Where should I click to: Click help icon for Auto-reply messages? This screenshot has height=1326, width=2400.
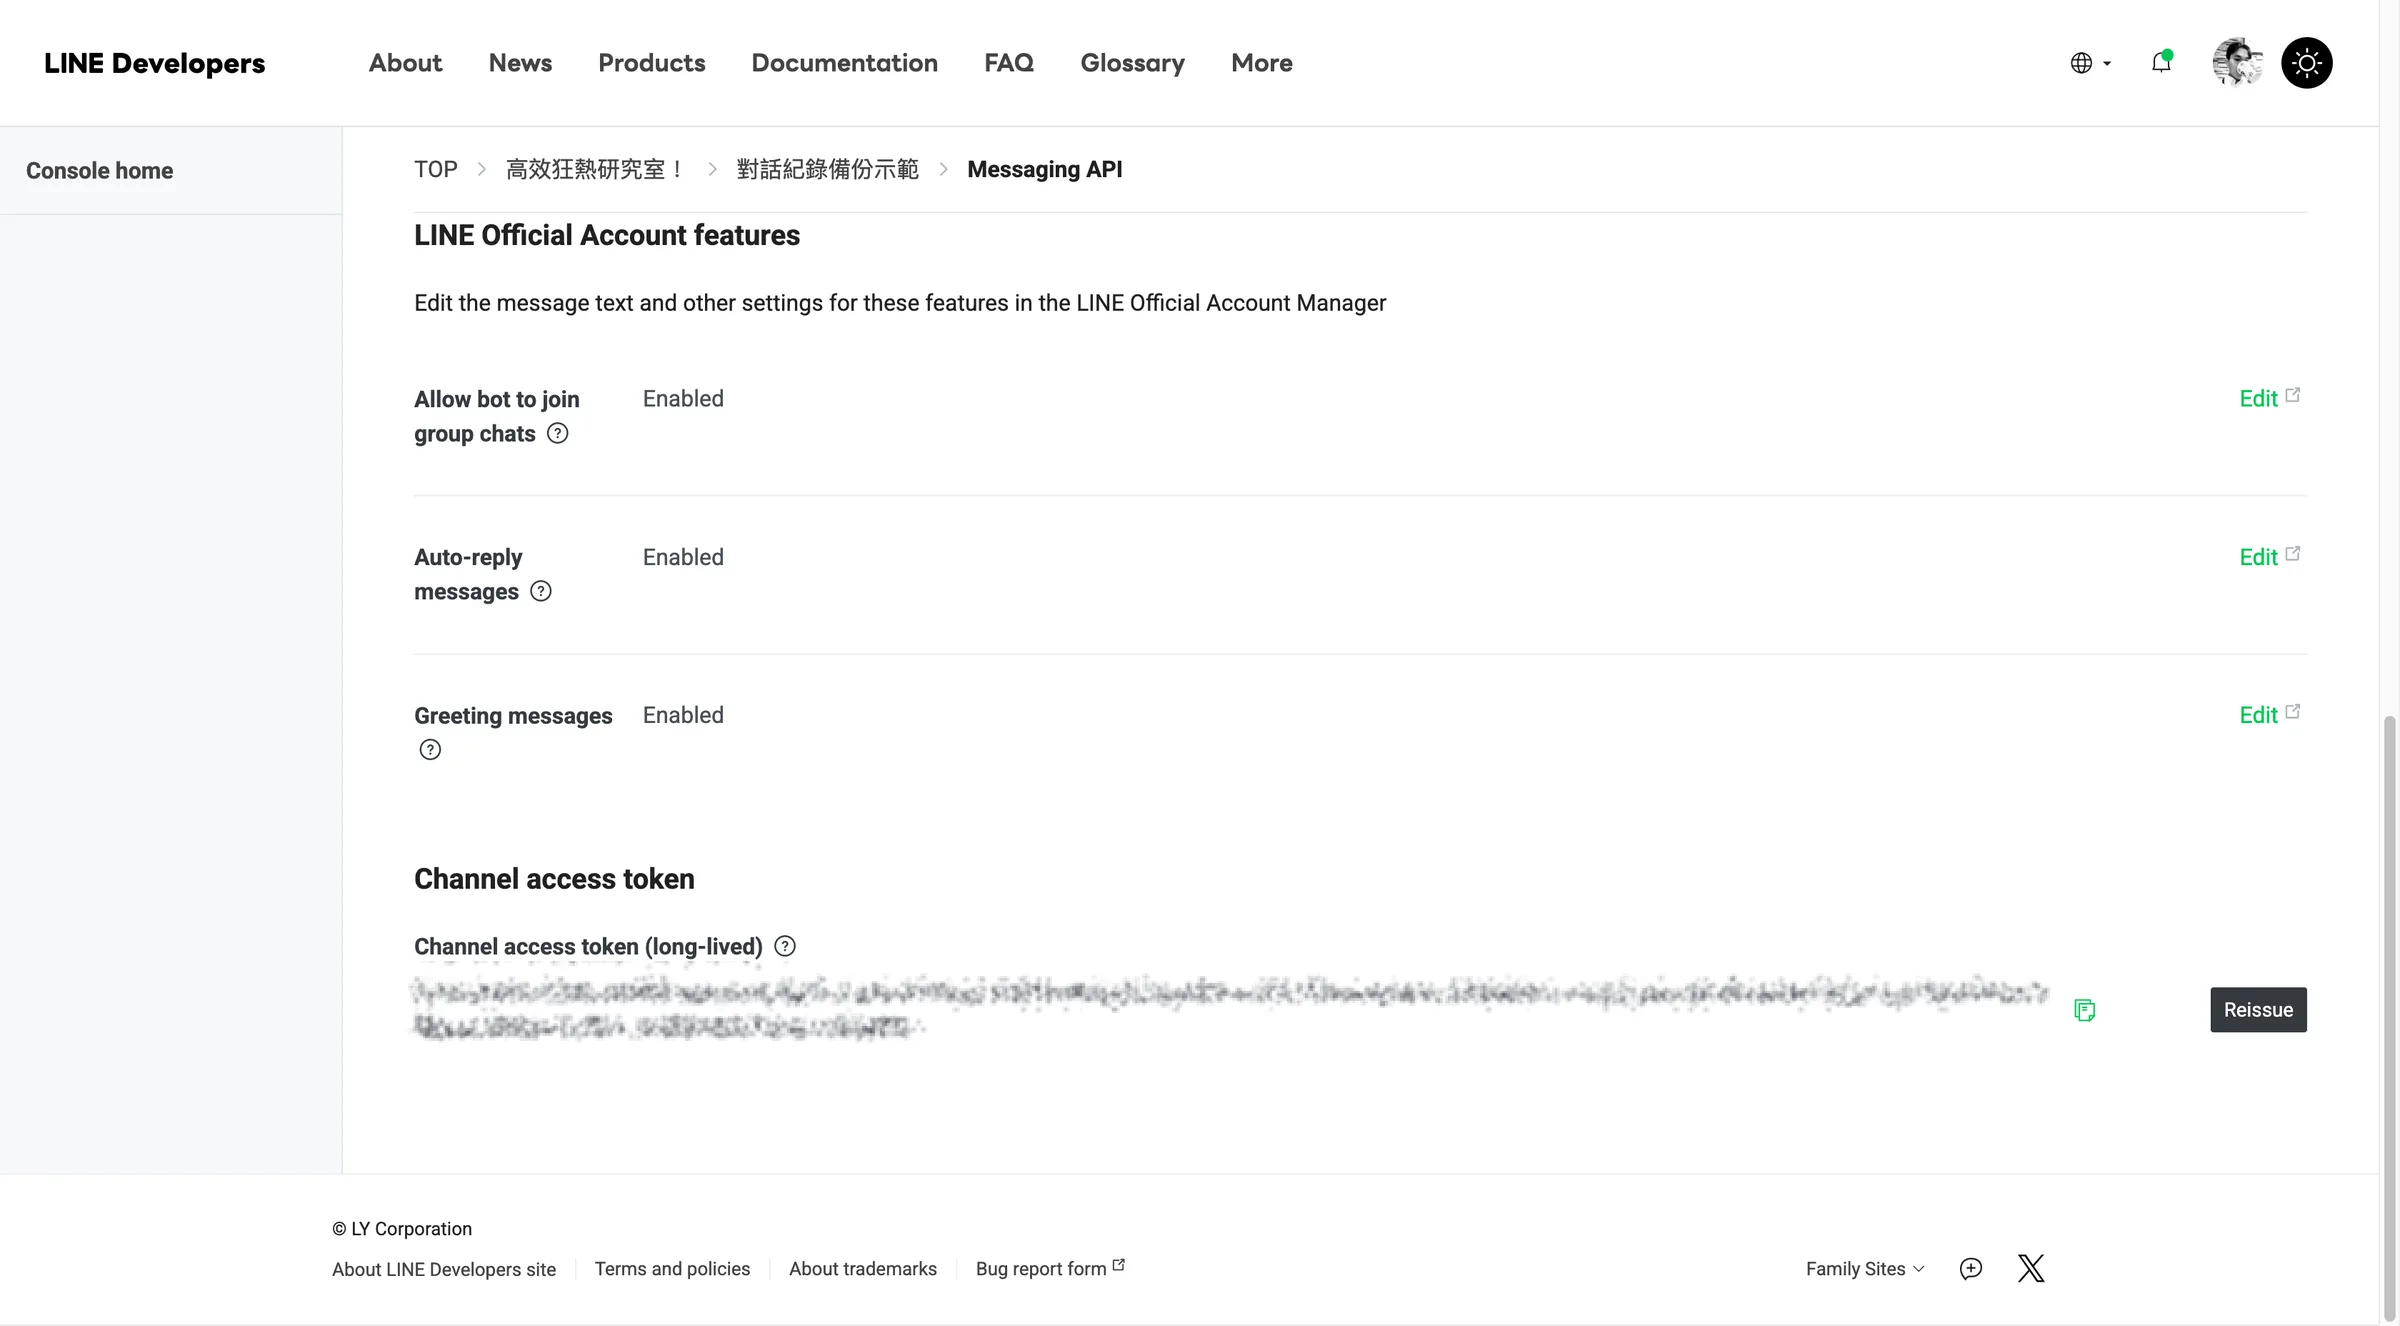(541, 591)
